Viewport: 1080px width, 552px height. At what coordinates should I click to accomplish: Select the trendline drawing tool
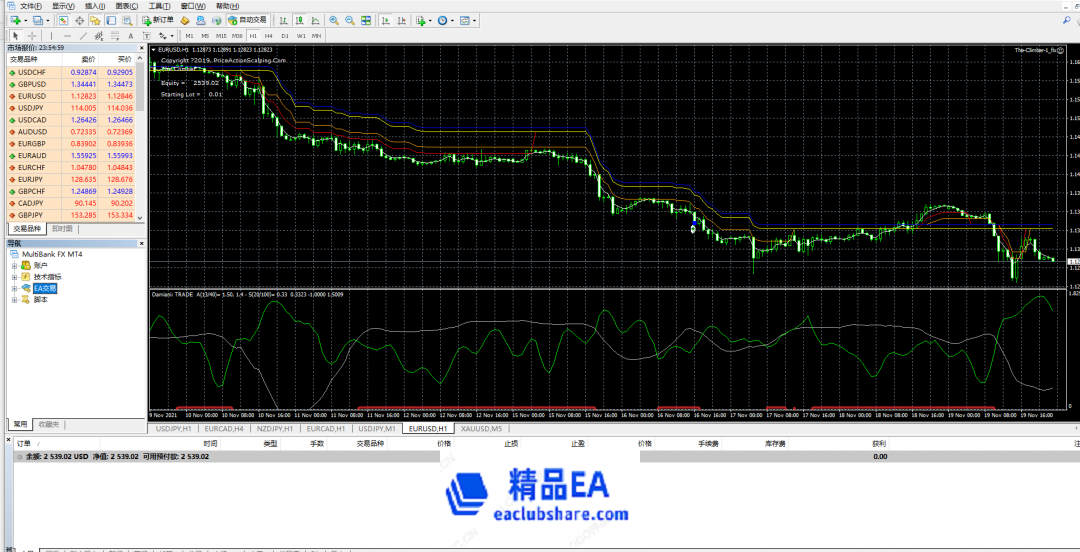(83, 35)
